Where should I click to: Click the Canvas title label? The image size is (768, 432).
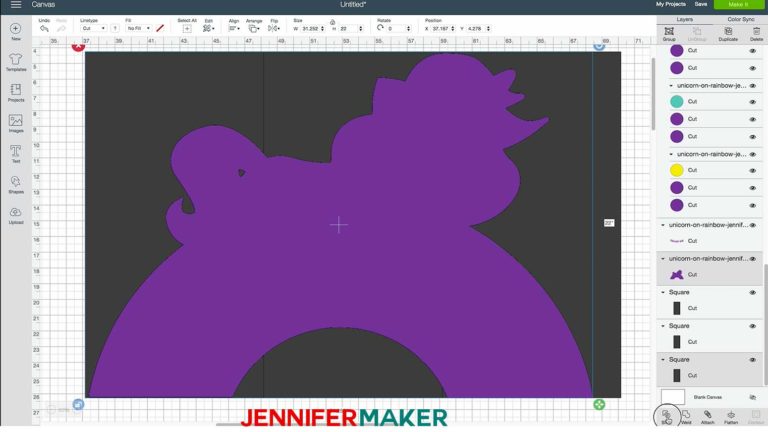[43, 4]
